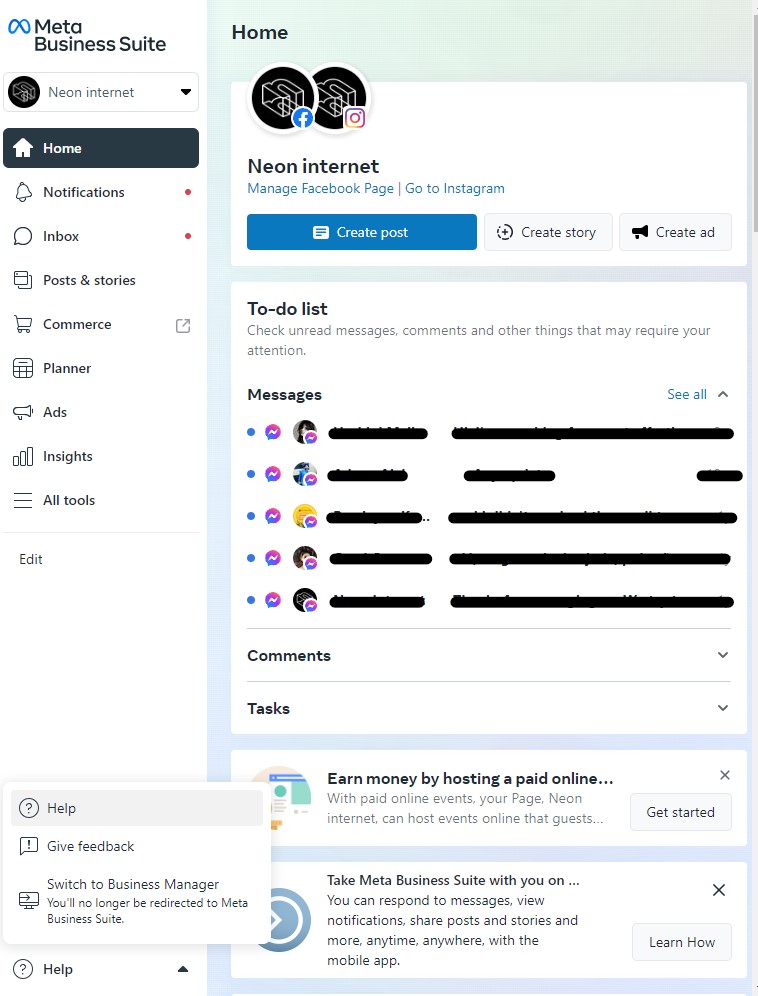This screenshot has height=996, width=758.
Task: Expand the Comments section
Action: tap(489, 656)
